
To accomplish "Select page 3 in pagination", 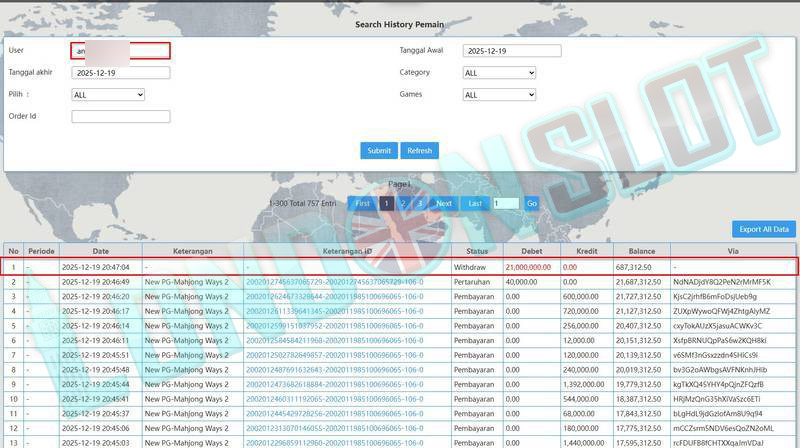I will tap(420, 203).
